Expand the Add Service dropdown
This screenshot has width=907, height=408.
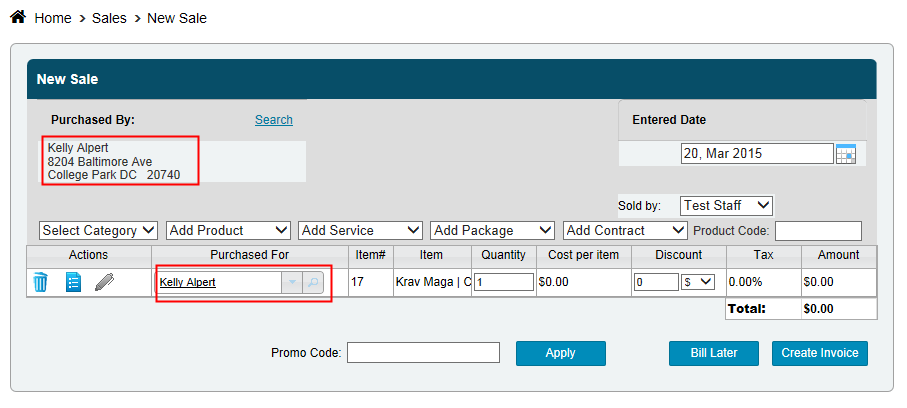(360, 231)
